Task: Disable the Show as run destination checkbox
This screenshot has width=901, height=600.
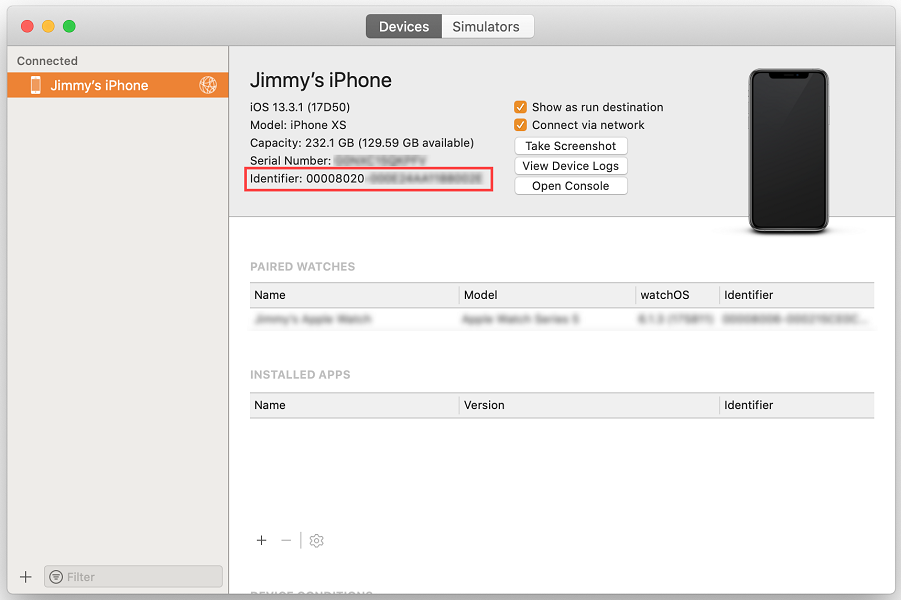Action: 520,107
